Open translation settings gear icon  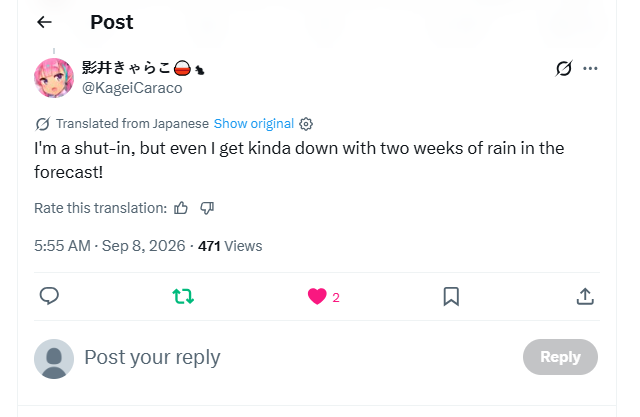pyautogui.click(x=306, y=124)
